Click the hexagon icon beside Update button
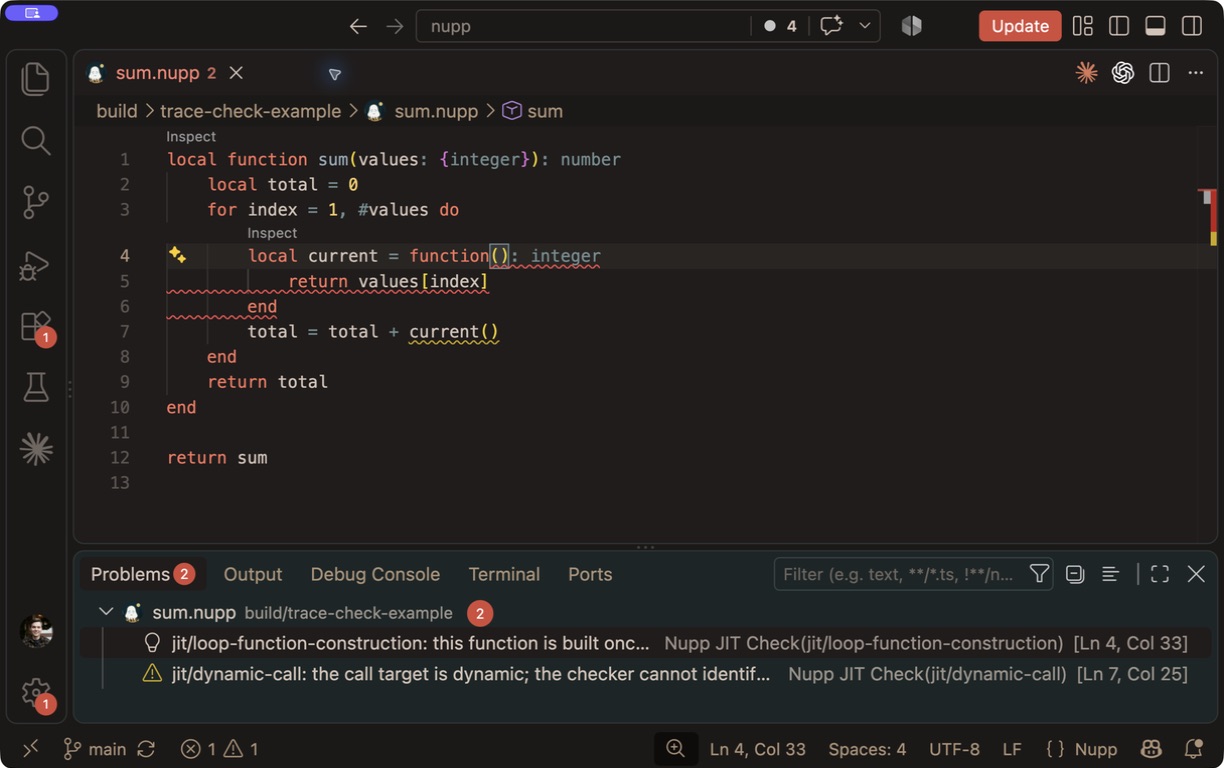The width and height of the screenshot is (1224, 768). click(911, 26)
